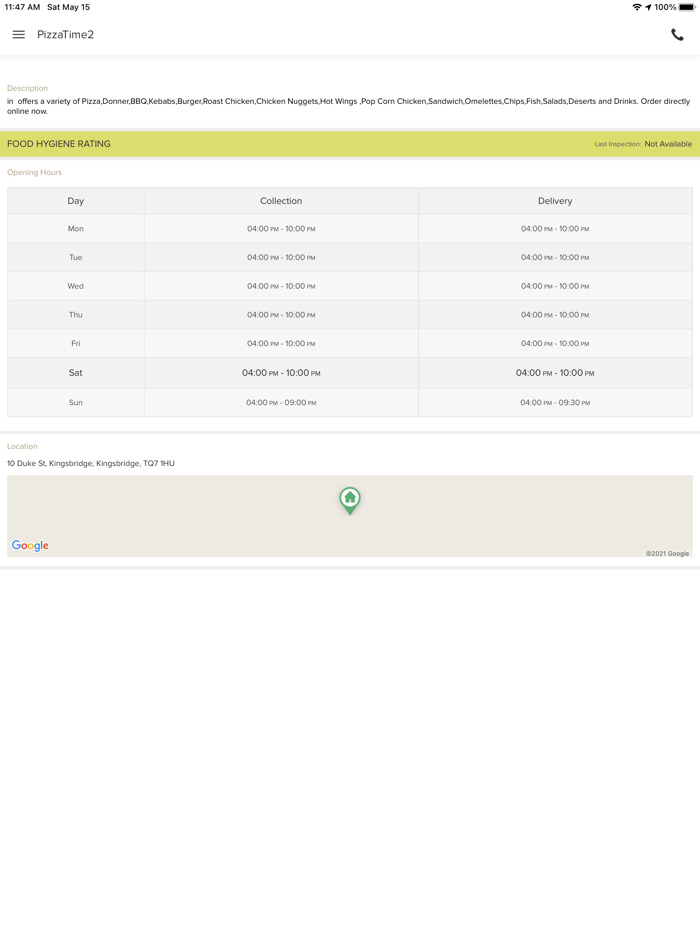Select Wednesday collection hours cell
The width and height of the screenshot is (700, 934).
coord(281,286)
